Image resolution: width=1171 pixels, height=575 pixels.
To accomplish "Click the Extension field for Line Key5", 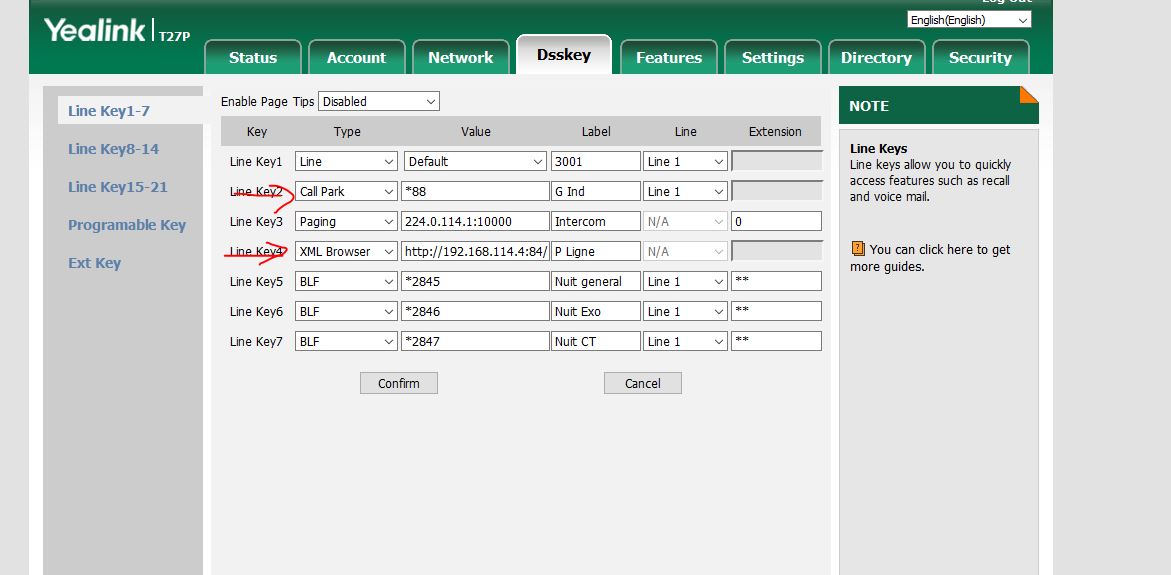I will [x=776, y=282].
